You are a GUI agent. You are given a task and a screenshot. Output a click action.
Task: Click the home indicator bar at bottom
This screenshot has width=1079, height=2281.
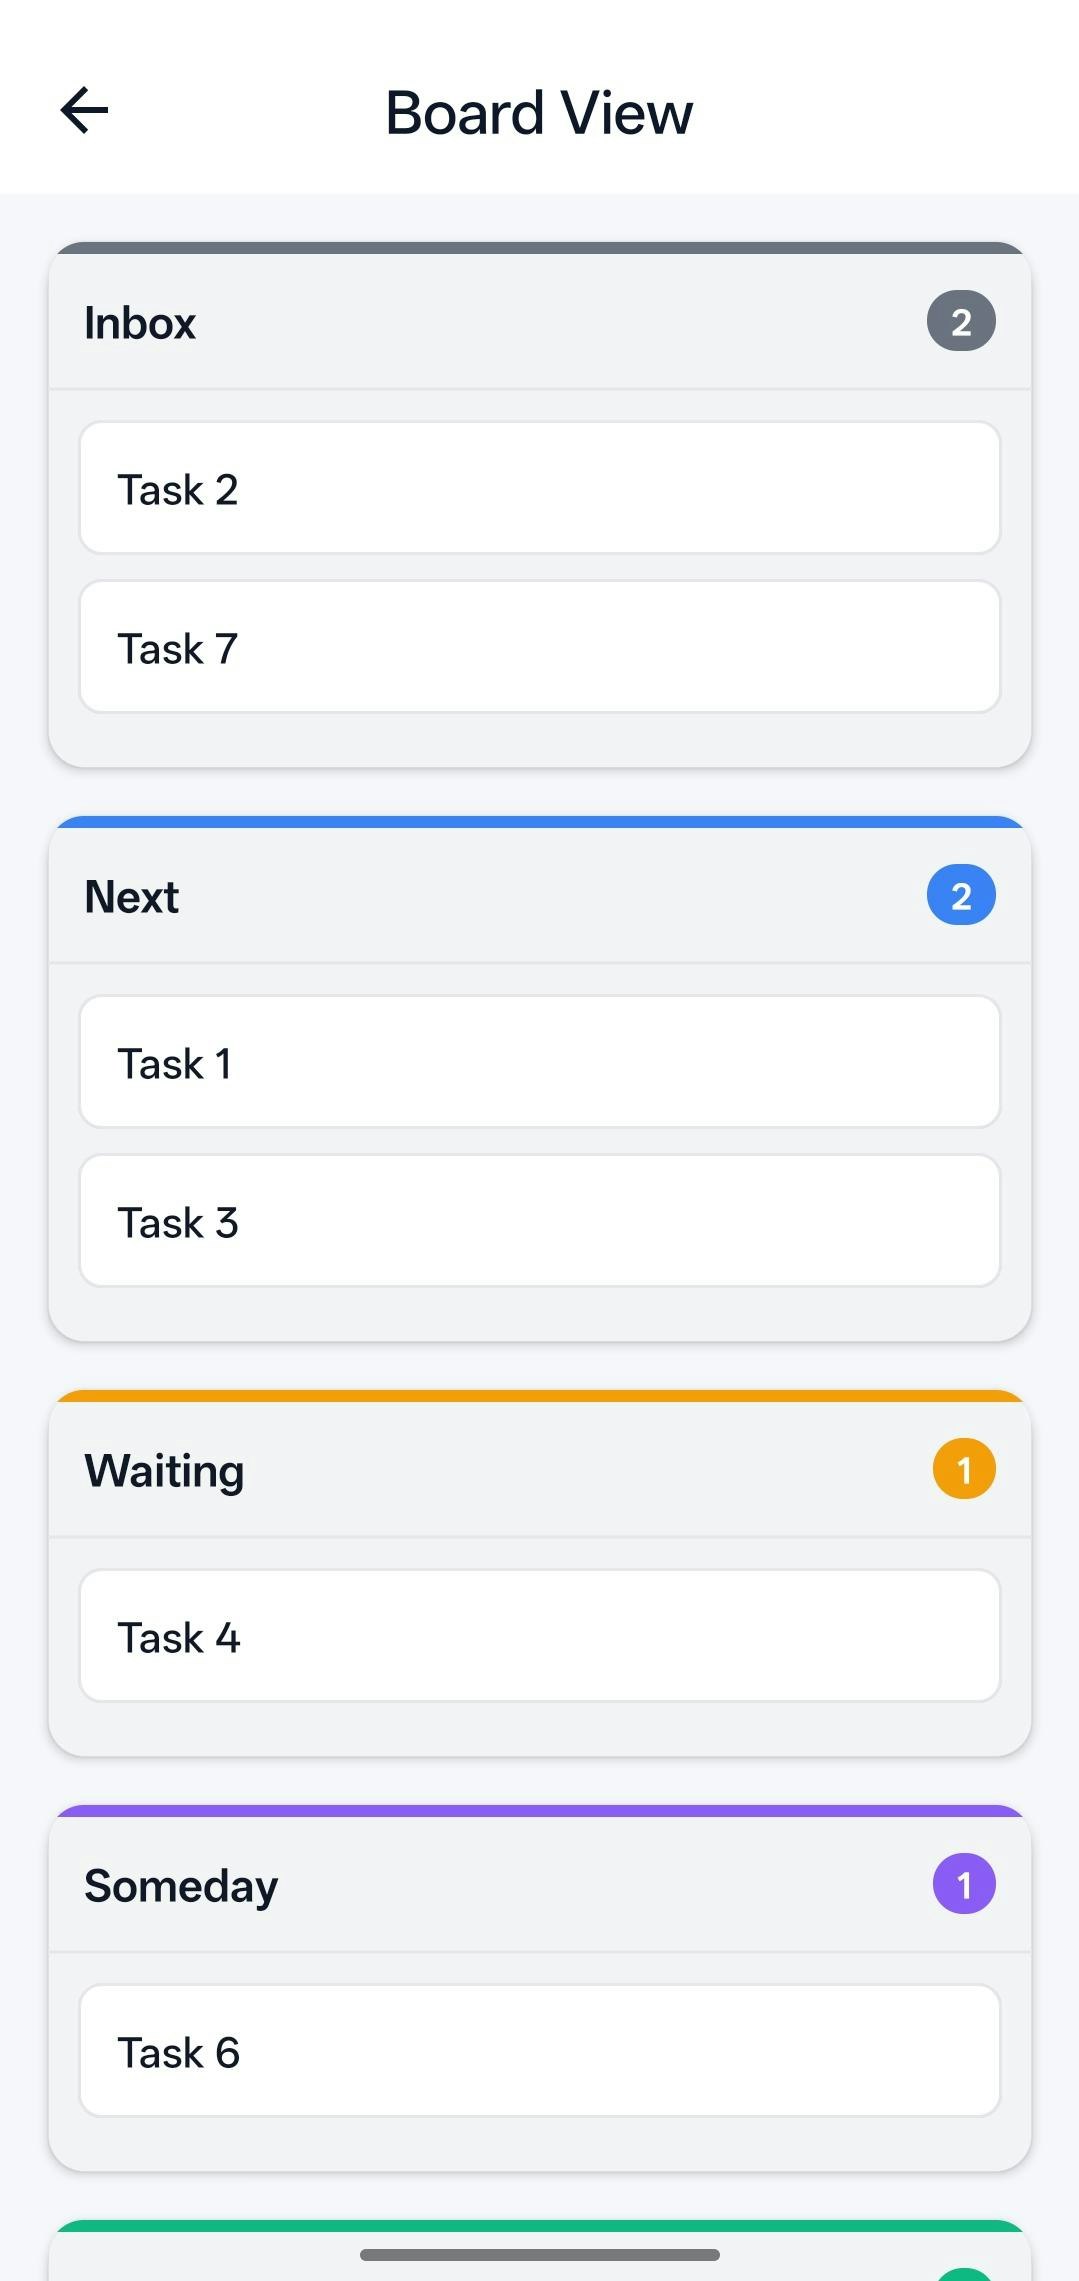539,2254
